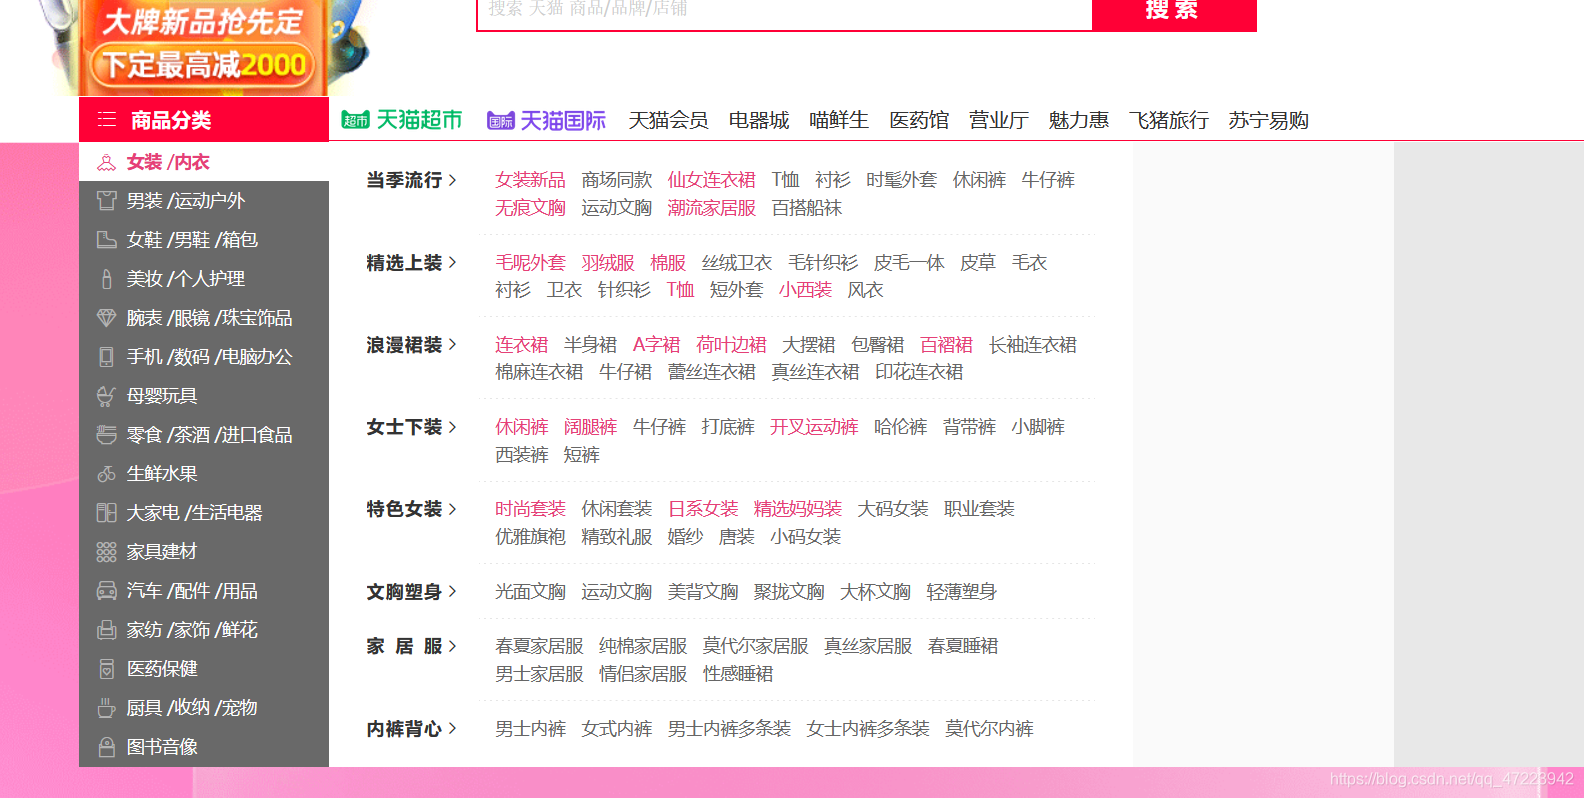
Task: Open the 天猫国际 navigation tab
Action: coord(547,121)
